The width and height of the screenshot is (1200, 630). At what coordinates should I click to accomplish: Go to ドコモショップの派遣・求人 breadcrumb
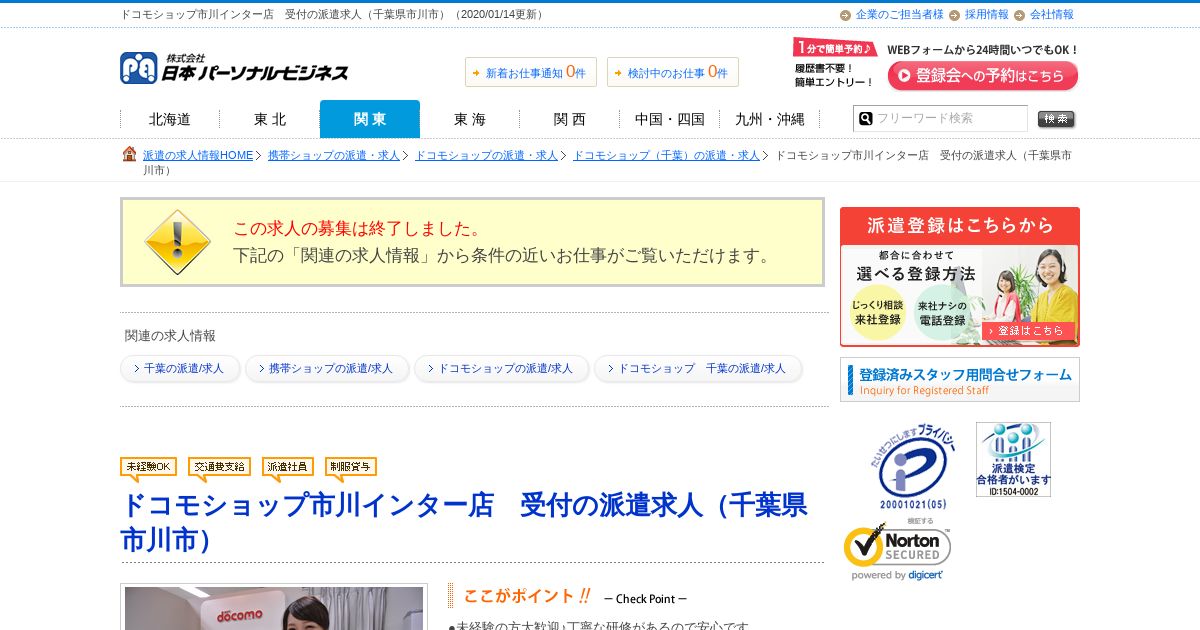coord(486,155)
